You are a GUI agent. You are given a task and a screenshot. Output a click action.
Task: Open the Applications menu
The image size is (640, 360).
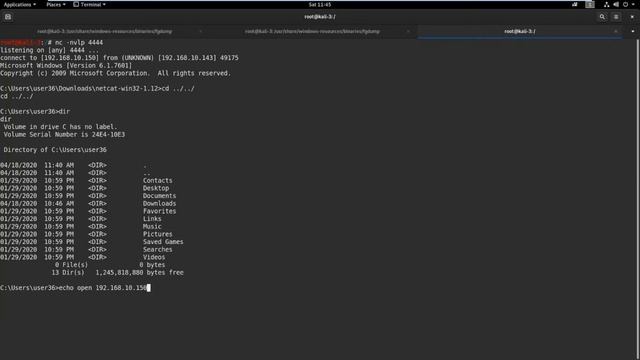point(20,4)
